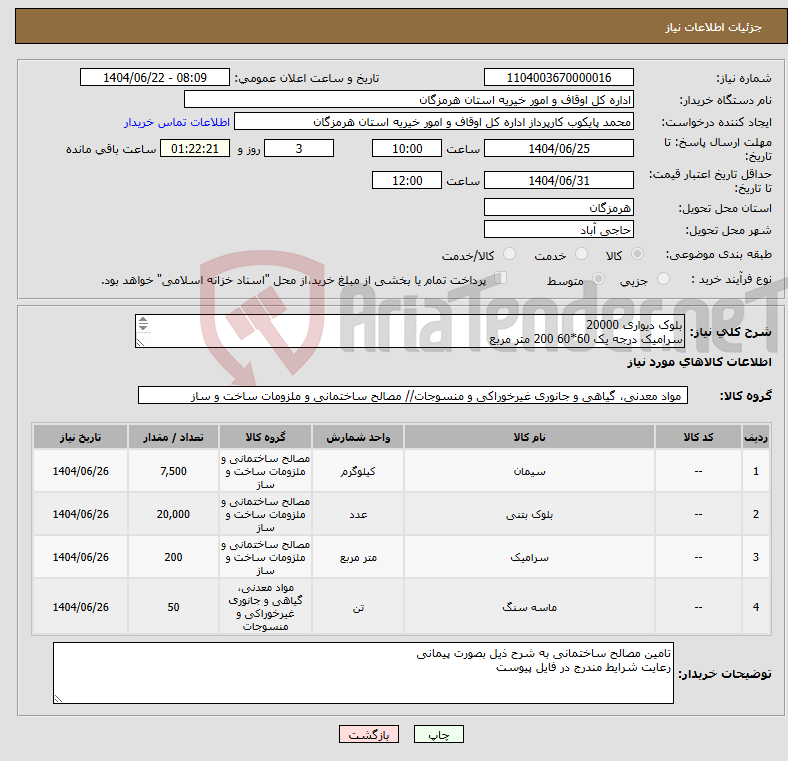Click the quantity cell 50
This screenshot has width=788, height=761.
click(x=173, y=607)
